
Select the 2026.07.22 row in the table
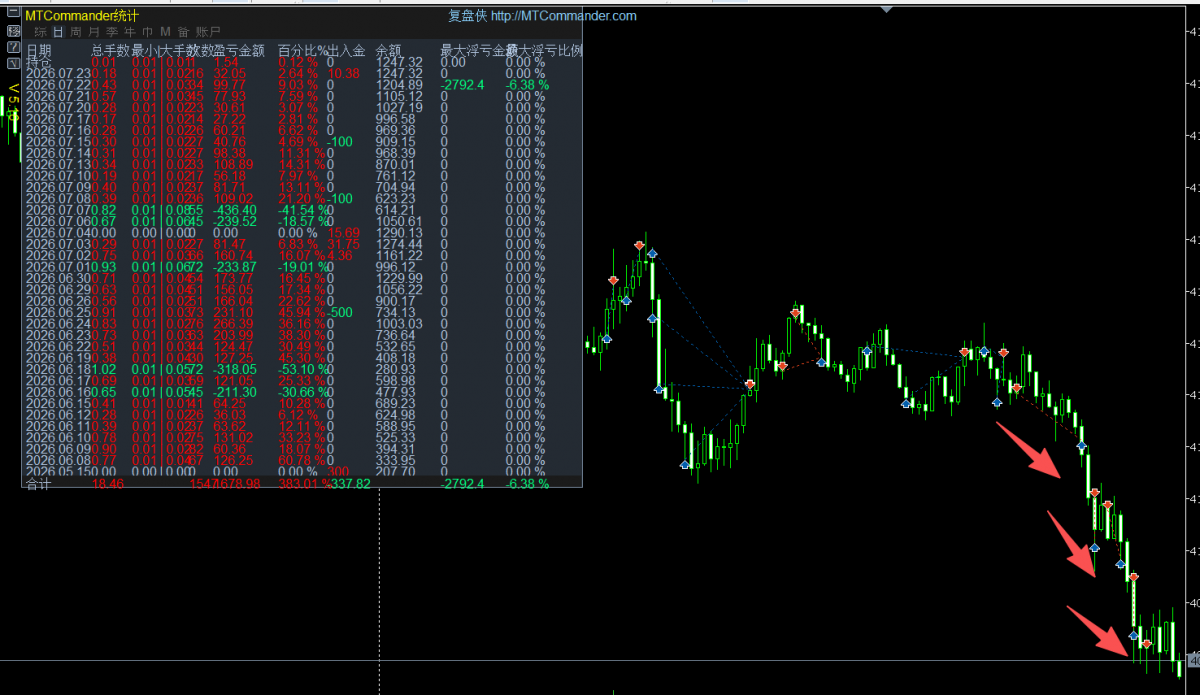[301, 85]
